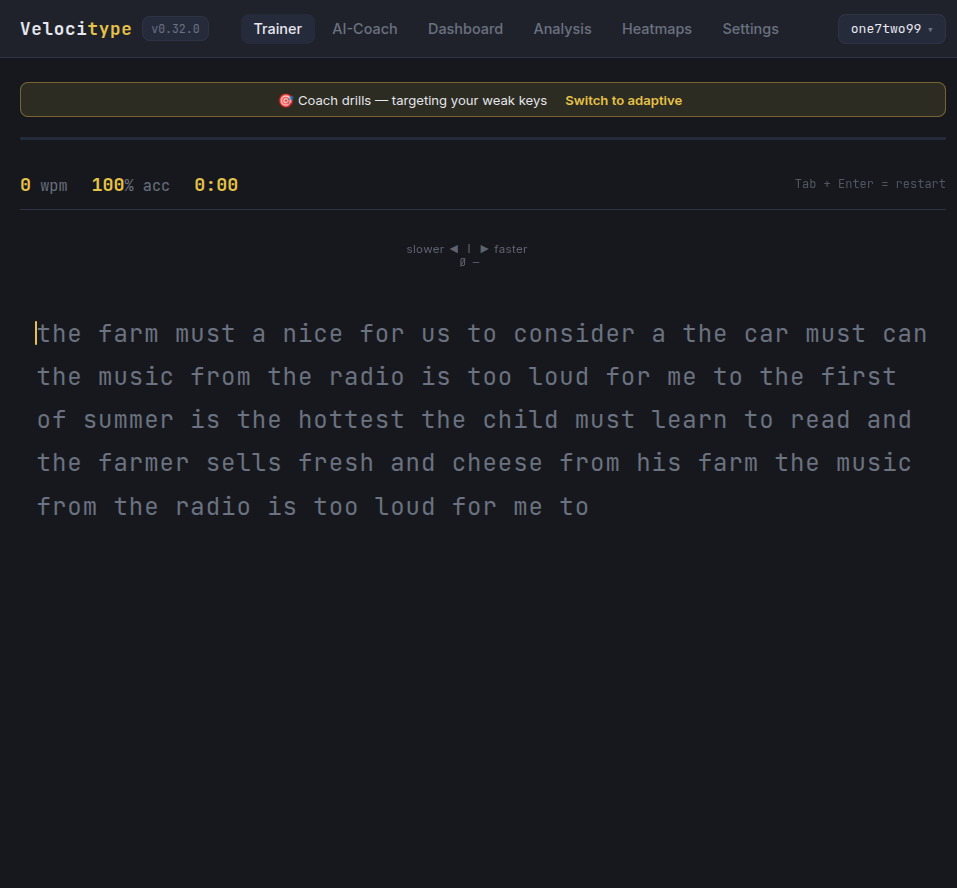The width and height of the screenshot is (957, 888).
Task: Expand the one7two99 user dropdown
Action: point(891,29)
